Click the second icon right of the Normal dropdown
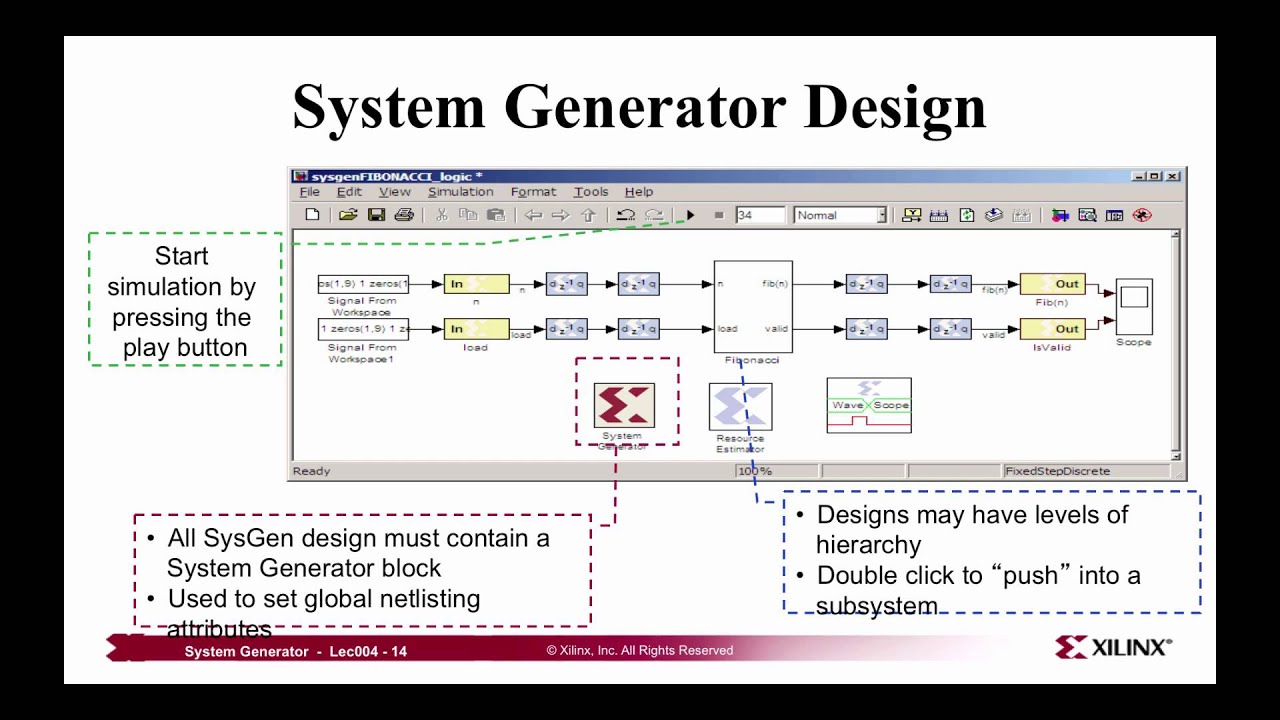Image resolution: width=1280 pixels, height=720 pixels. coord(939,215)
